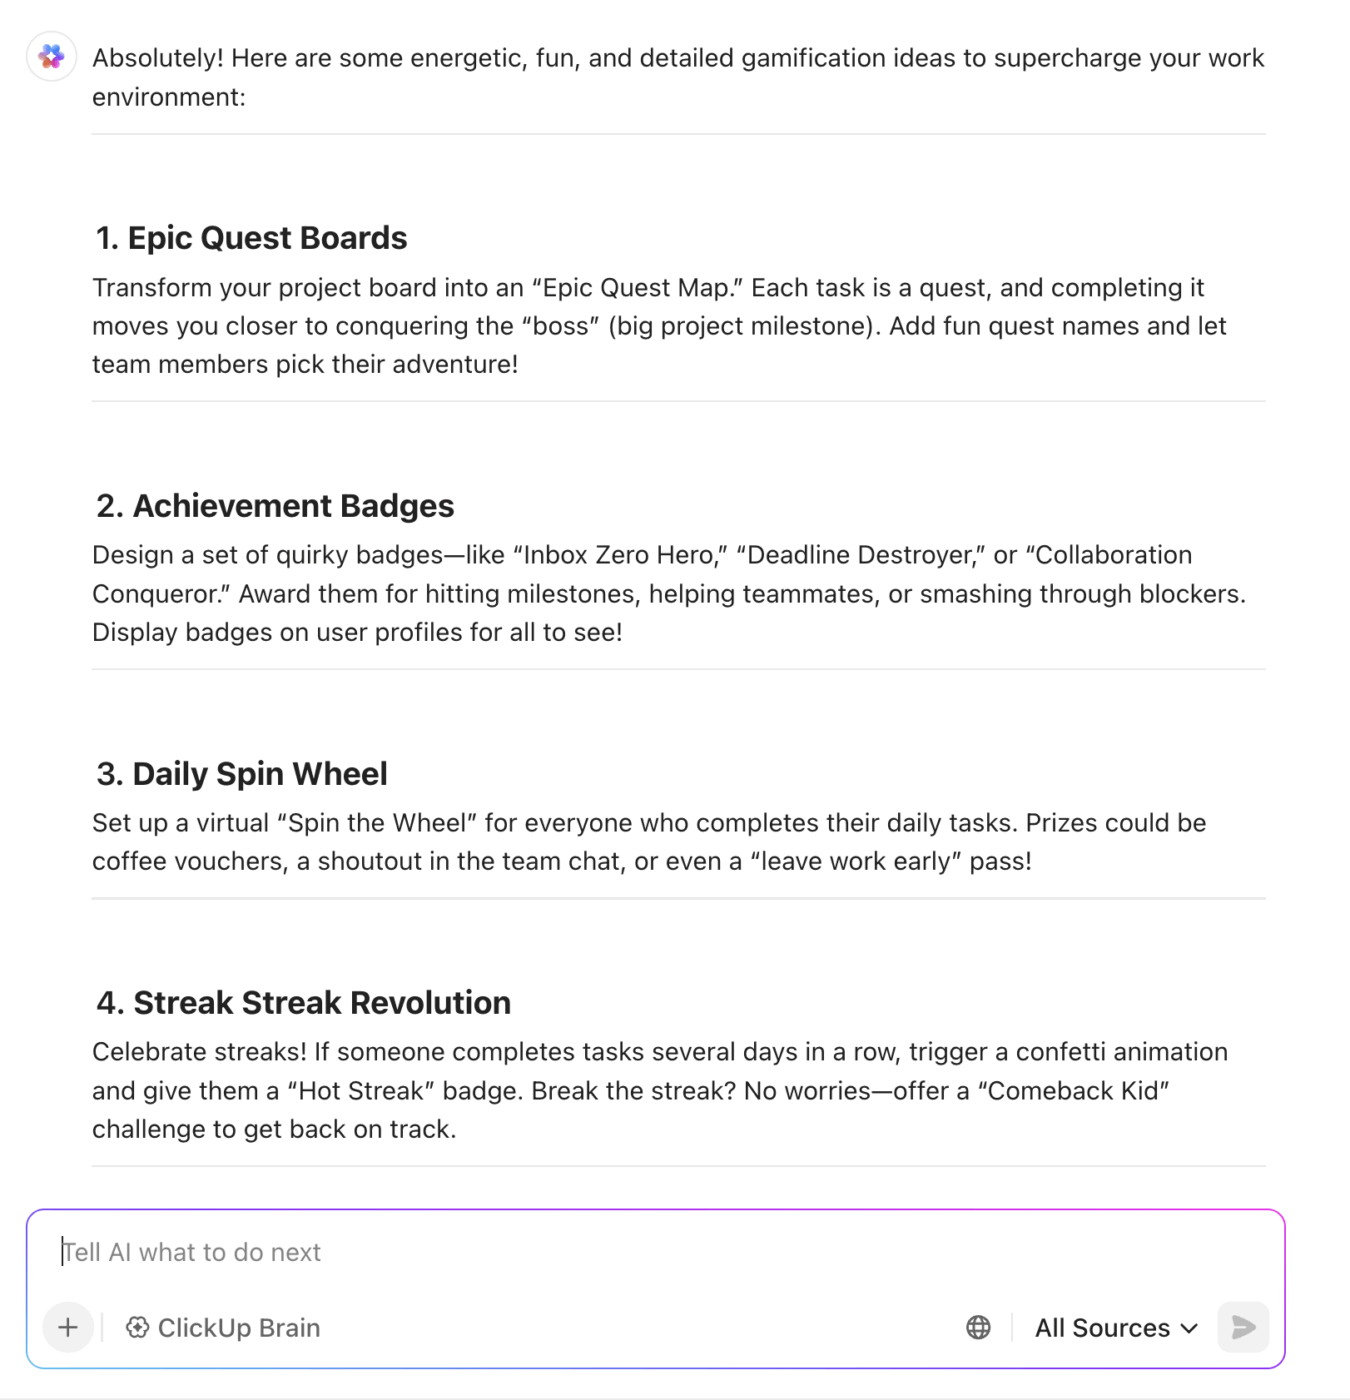The image size is (1350, 1400).
Task: Expand the chevron next to All Sources
Action: tap(1188, 1329)
